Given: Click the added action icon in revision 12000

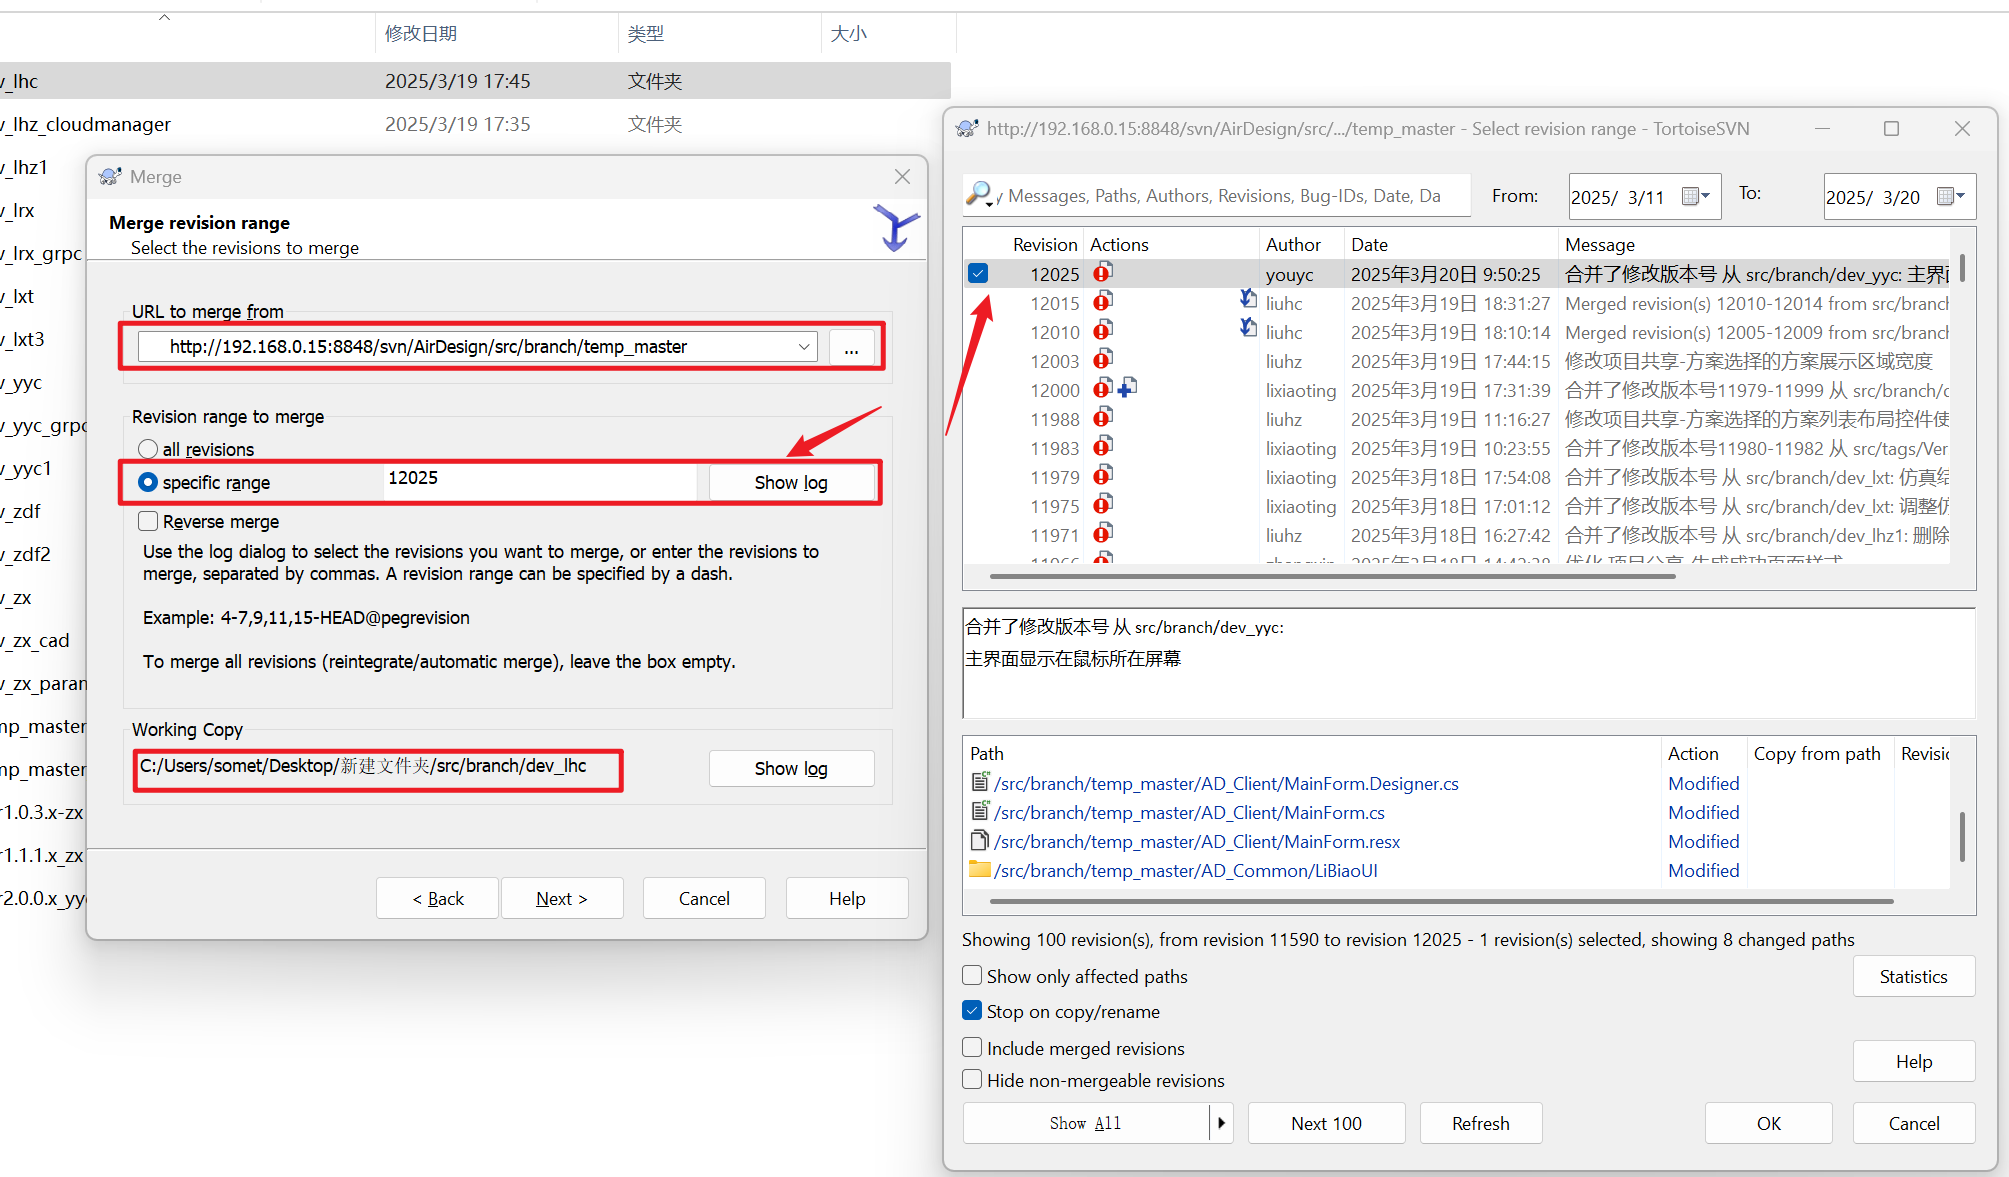Looking at the screenshot, I should (x=1127, y=388).
